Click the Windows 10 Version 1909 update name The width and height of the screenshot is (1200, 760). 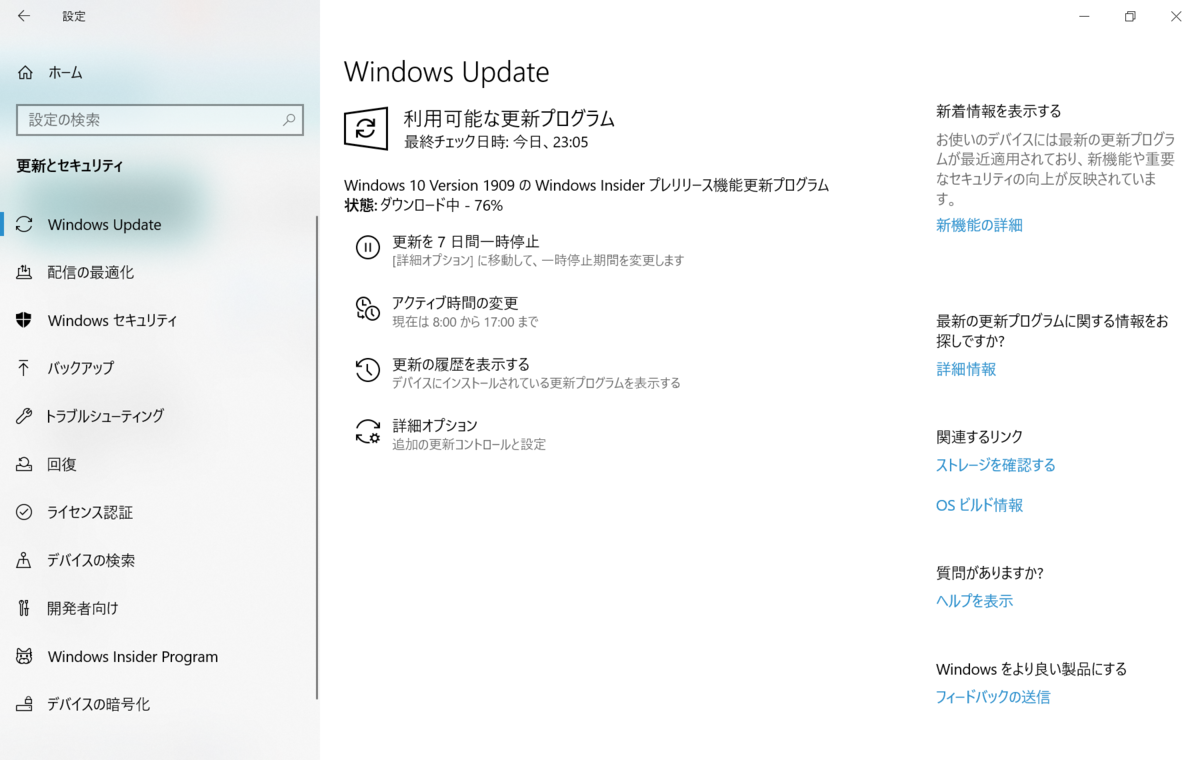point(586,185)
